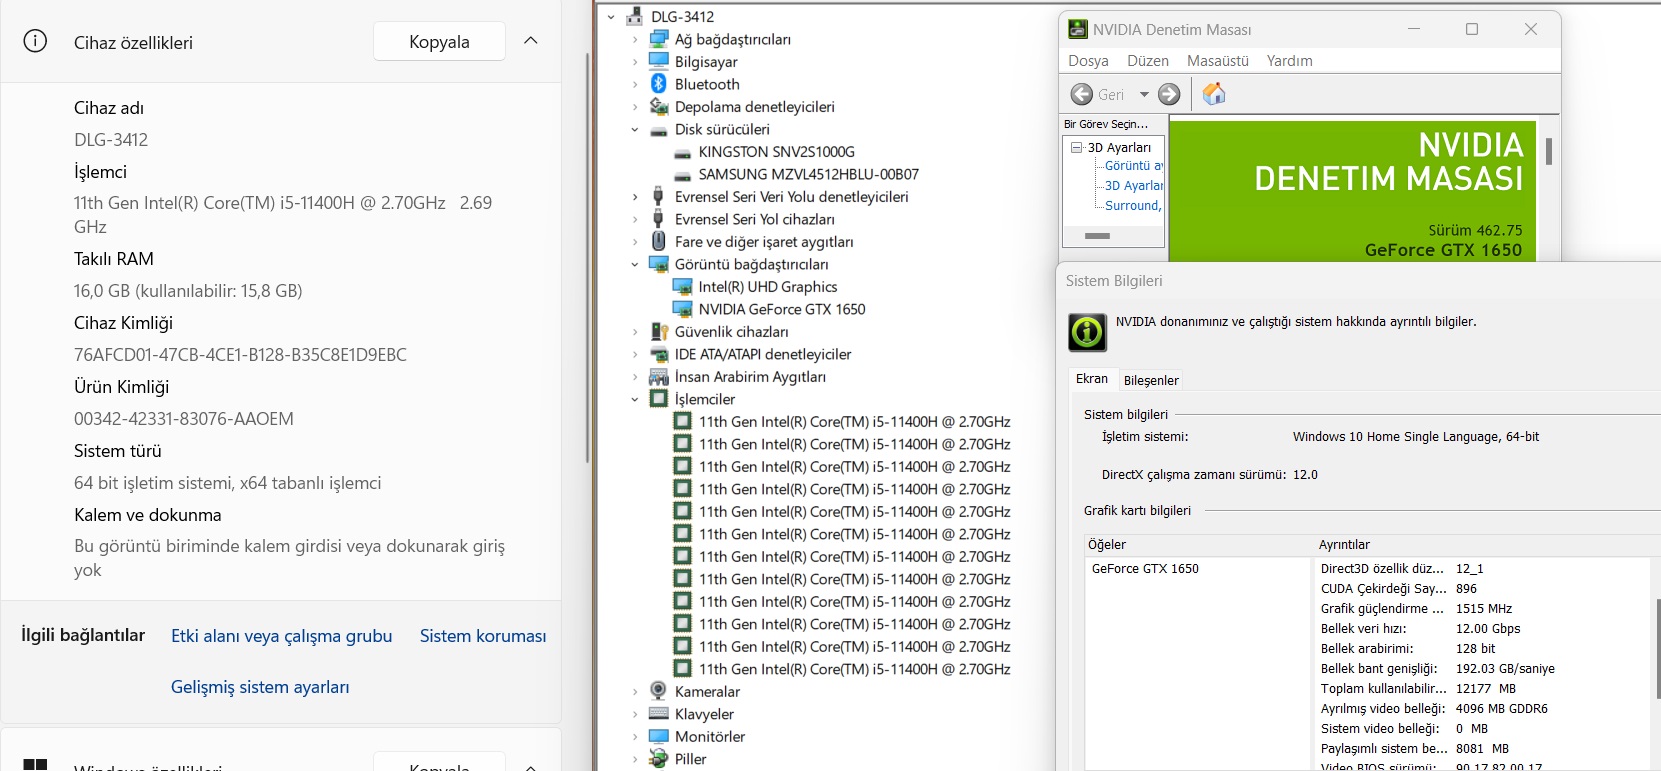Viewport: 1661px width, 771px height.
Task: Click the Klavyeler keyboard icon
Action: coord(659,714)
